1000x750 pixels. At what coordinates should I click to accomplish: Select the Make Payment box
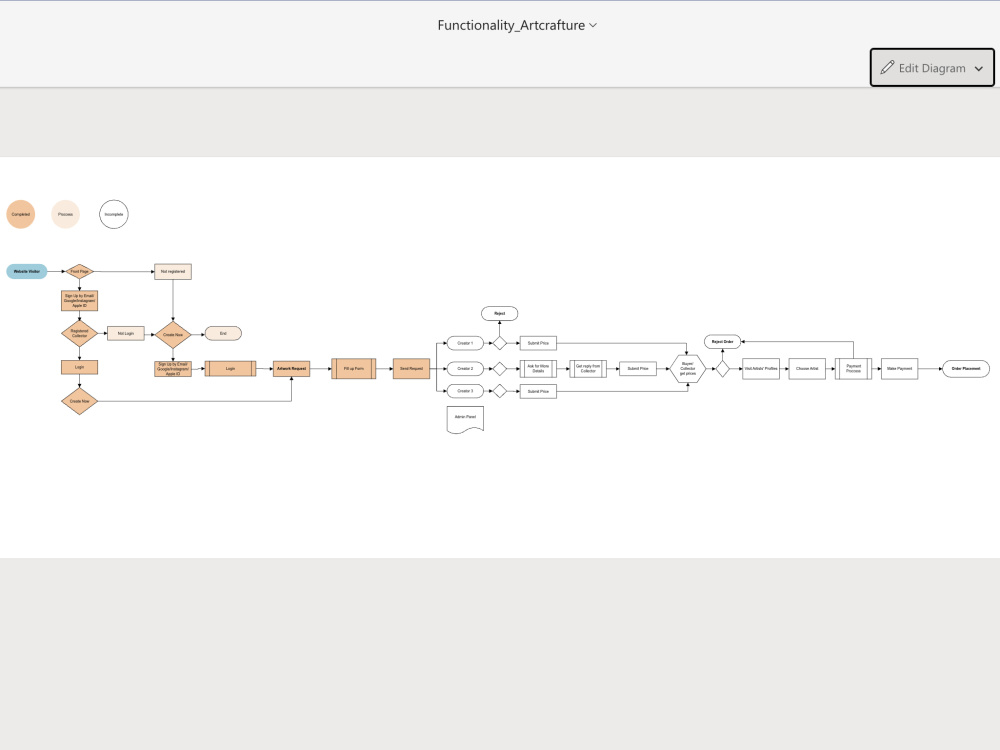tap(899, 369)
